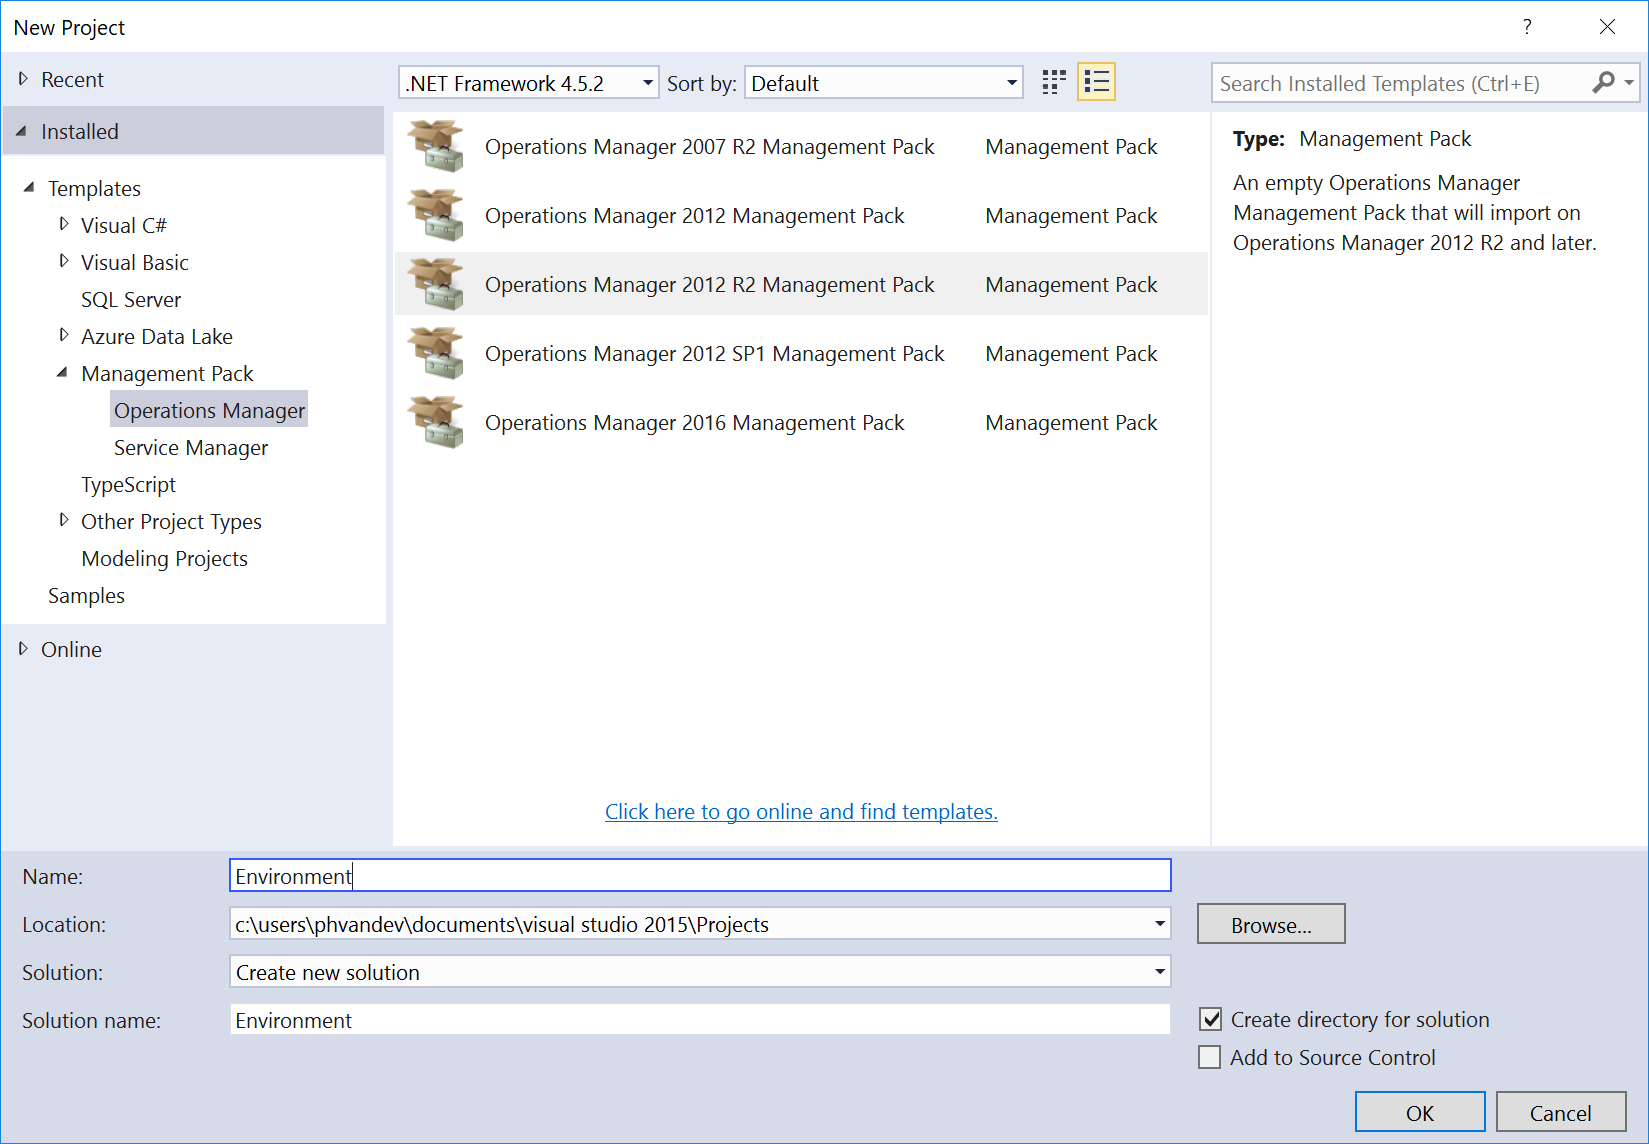1649x1144 pixels.
Task: Open the Solution dropdown arrow
Action: point(1159,972)
